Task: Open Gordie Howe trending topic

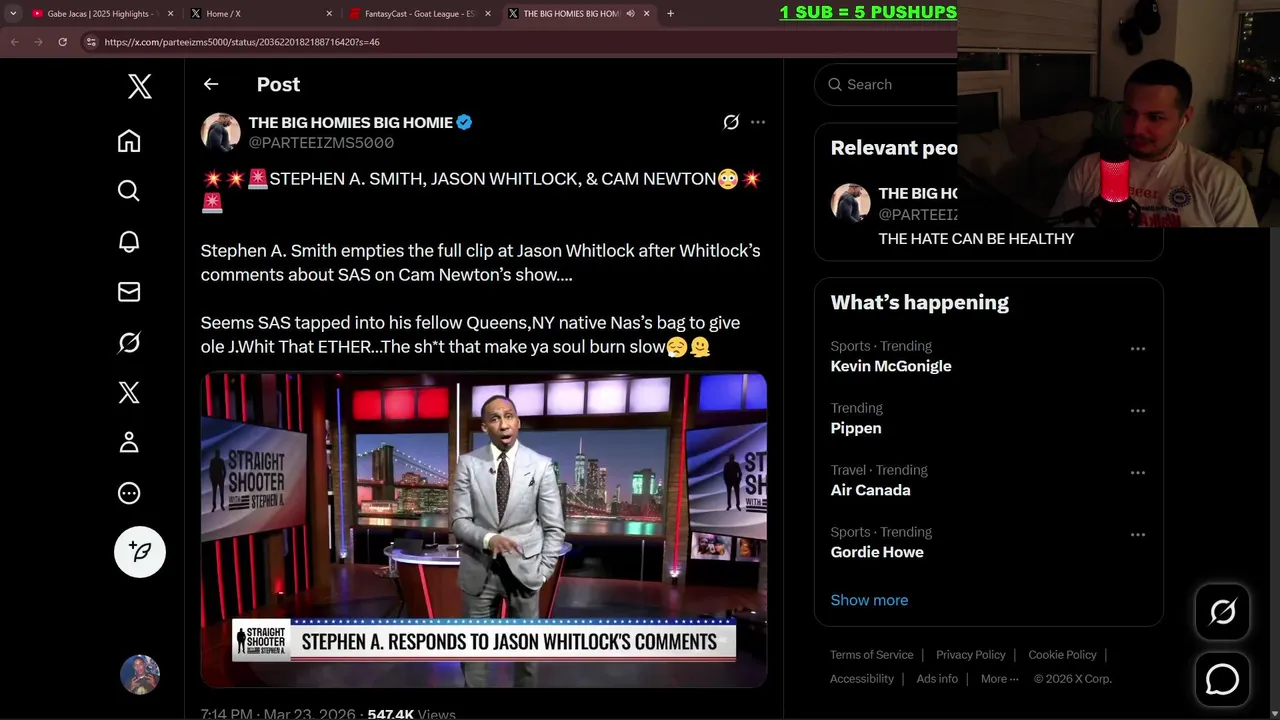Action: [x=877, y=552]
